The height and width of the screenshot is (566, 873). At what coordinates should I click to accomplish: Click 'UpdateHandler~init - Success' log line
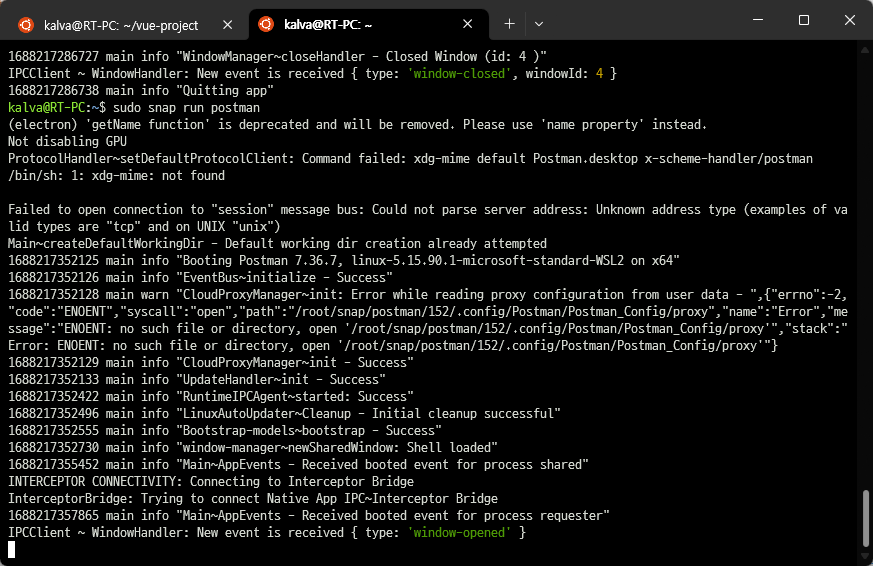coord(197,380)
